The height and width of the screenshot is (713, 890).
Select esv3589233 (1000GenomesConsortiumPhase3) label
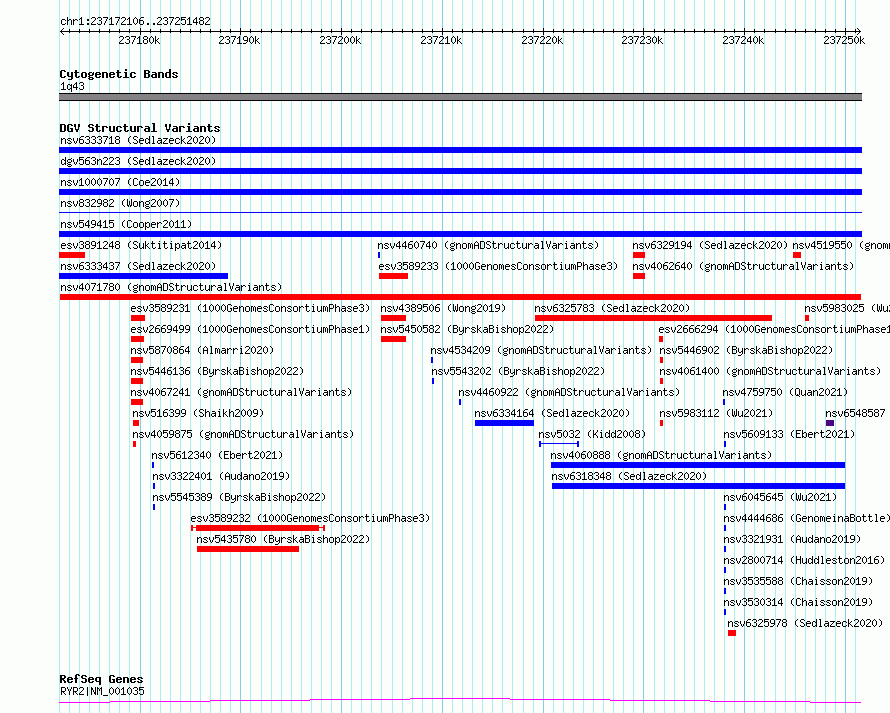(498, 266)
